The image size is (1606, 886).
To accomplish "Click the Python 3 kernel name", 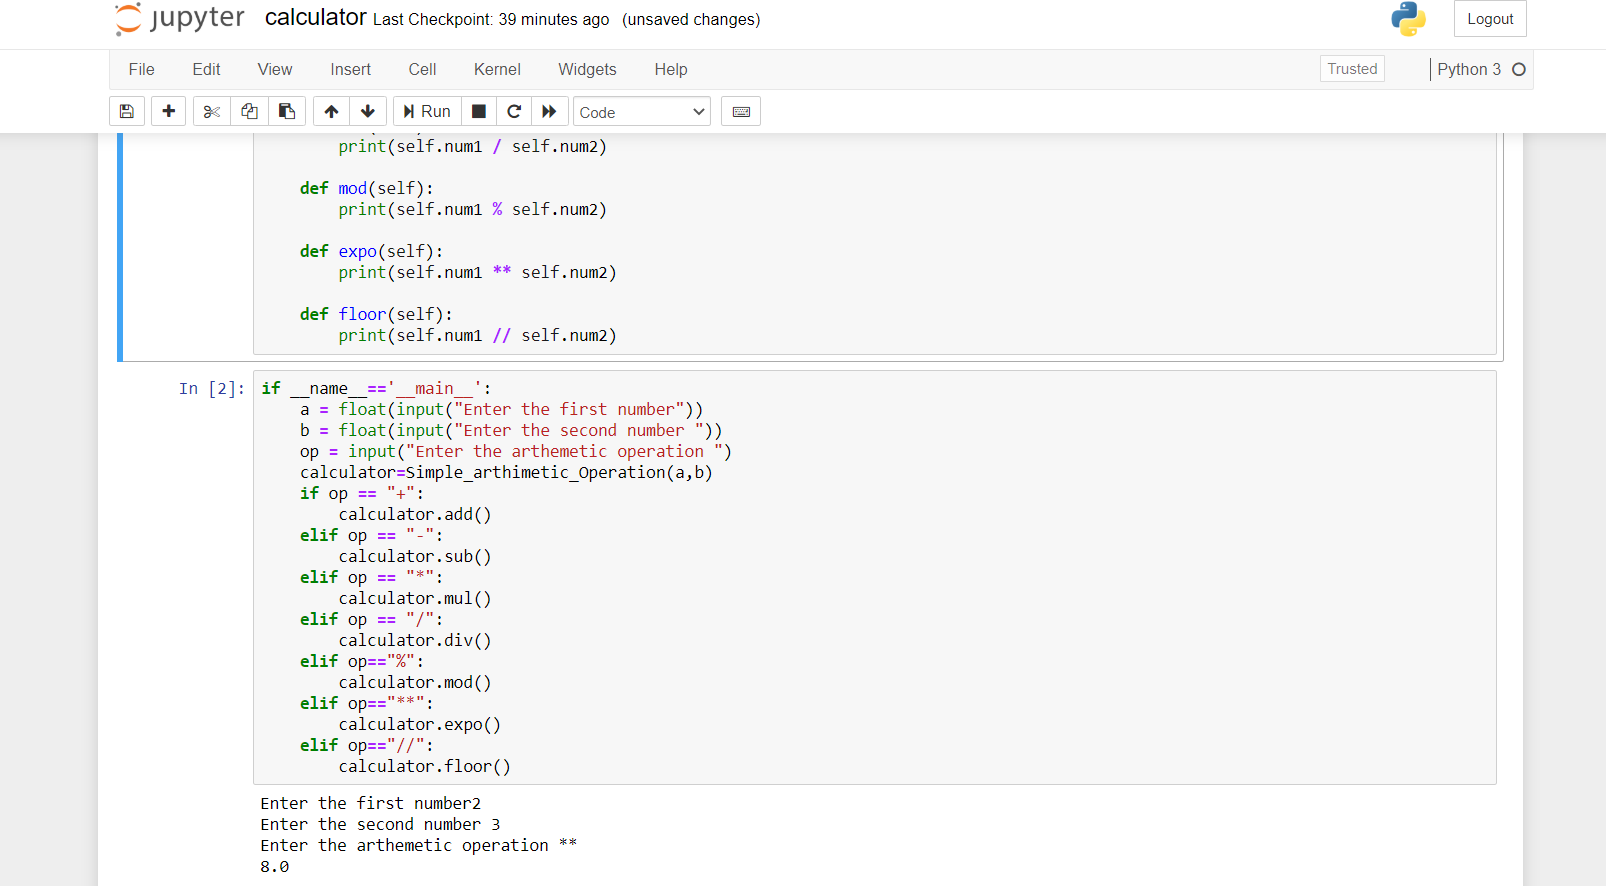I will (1469, 69).
